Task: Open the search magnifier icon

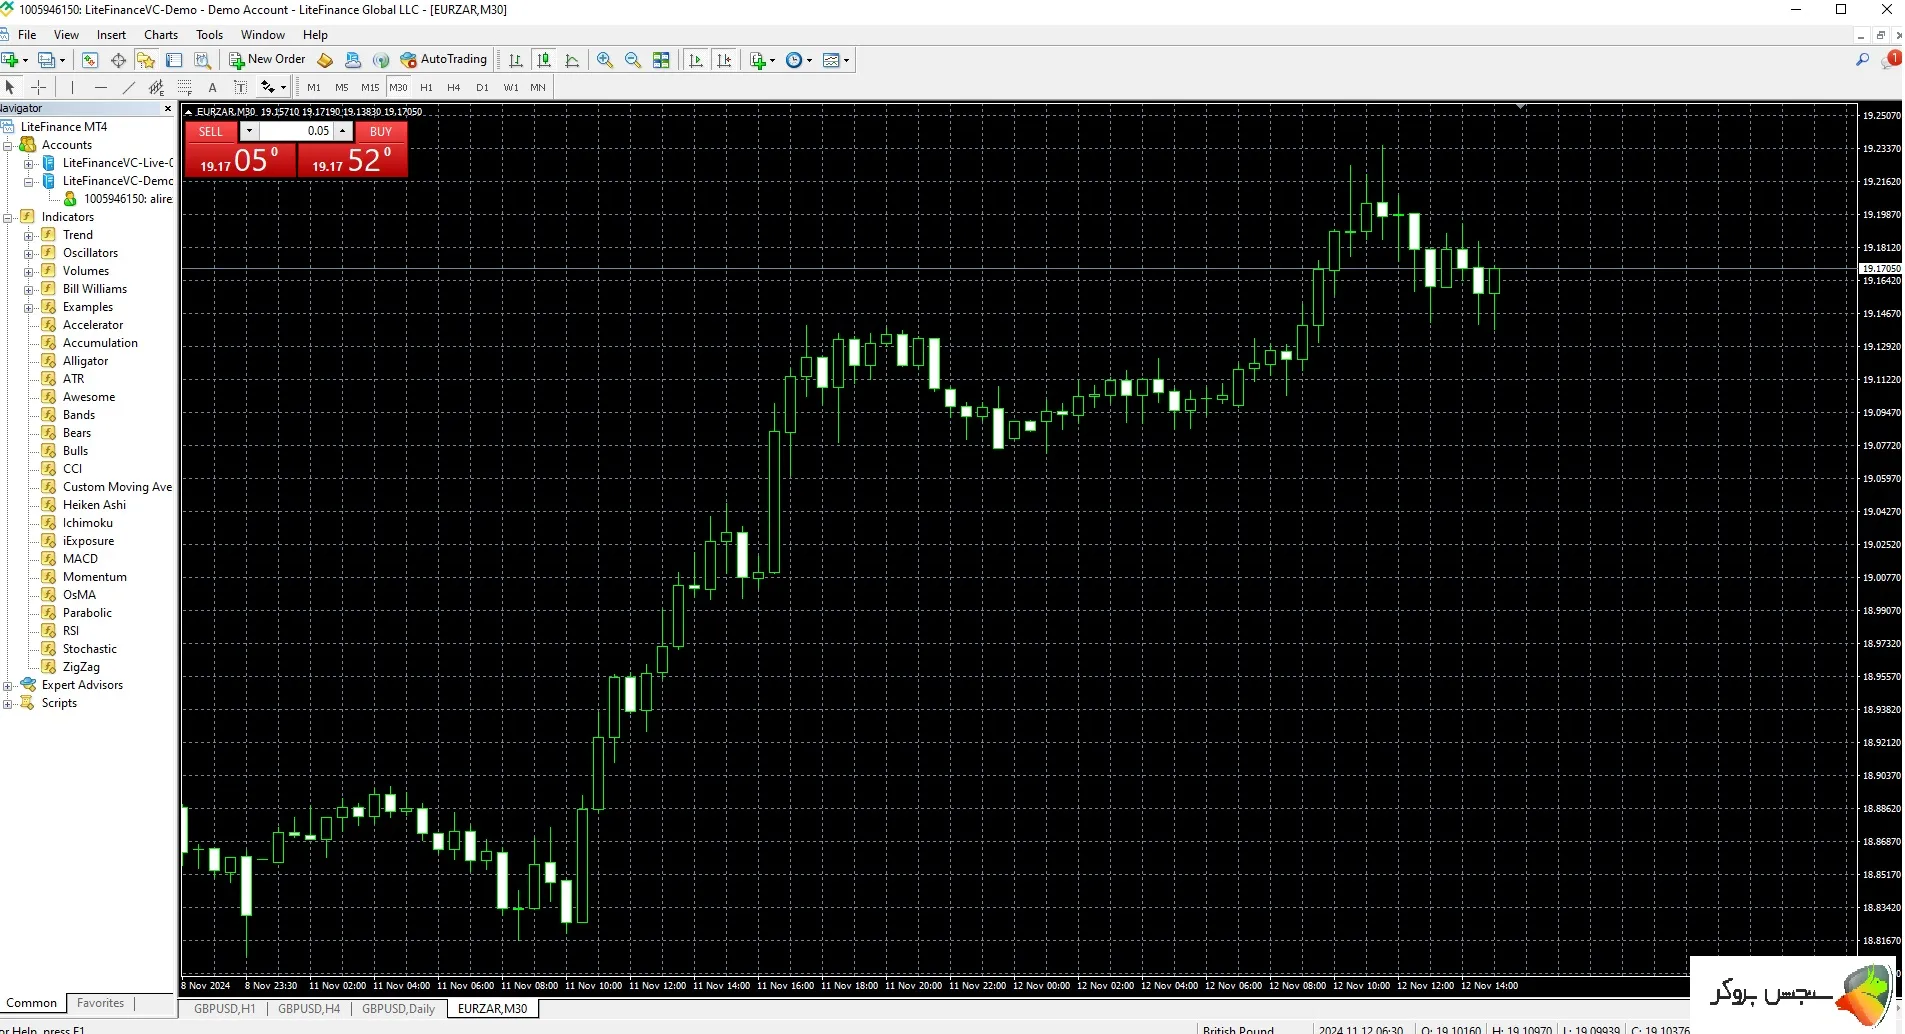Action: pos(1862,60)
